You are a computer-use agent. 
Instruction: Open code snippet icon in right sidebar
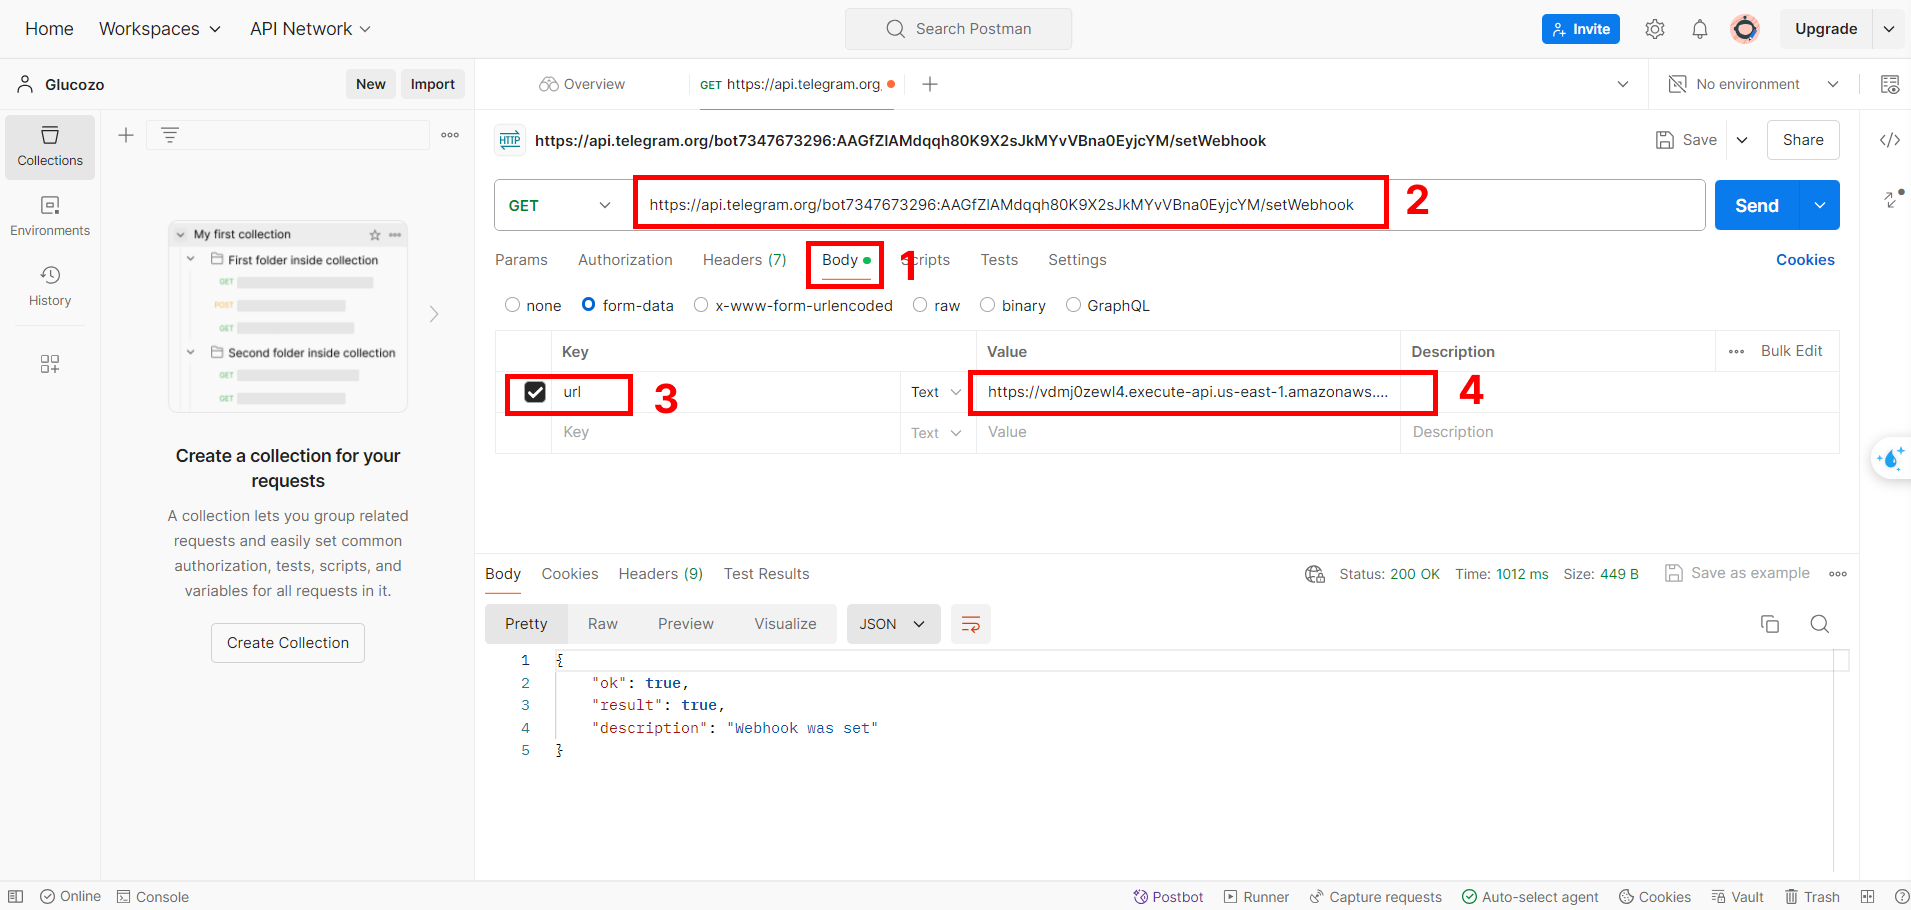[x=1890, y=140]
